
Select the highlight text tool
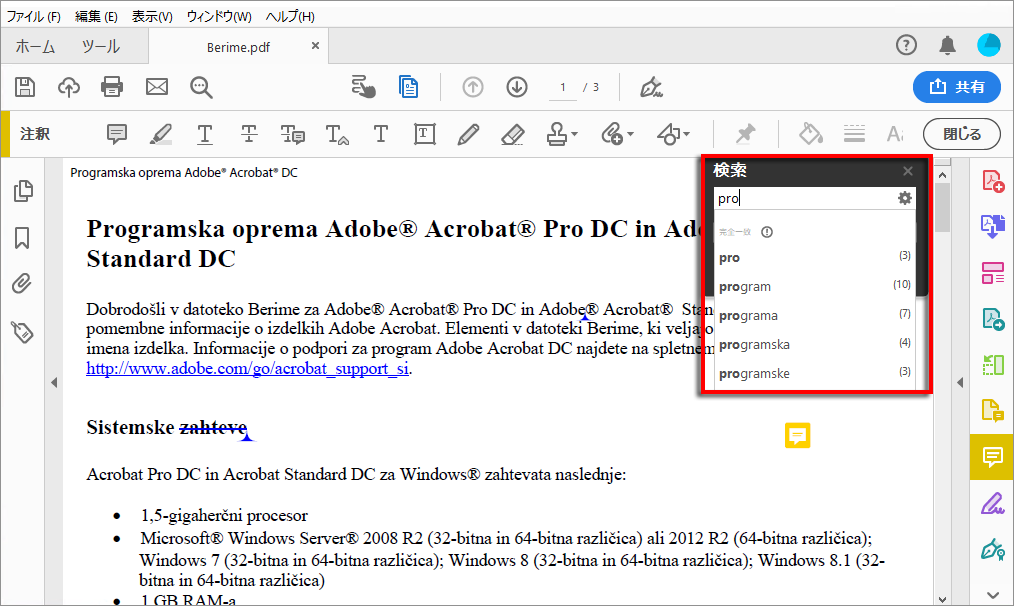[x=160, y=134]
